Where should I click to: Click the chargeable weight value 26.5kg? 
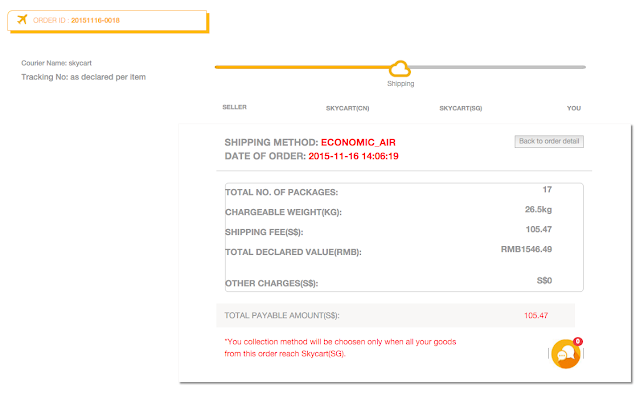538,209
